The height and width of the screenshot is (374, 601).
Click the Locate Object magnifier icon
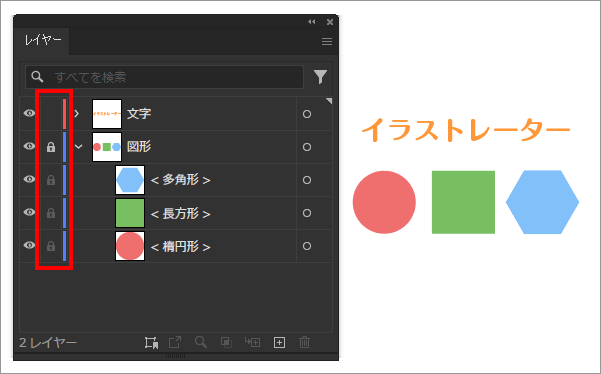click(x=201, y=342)
